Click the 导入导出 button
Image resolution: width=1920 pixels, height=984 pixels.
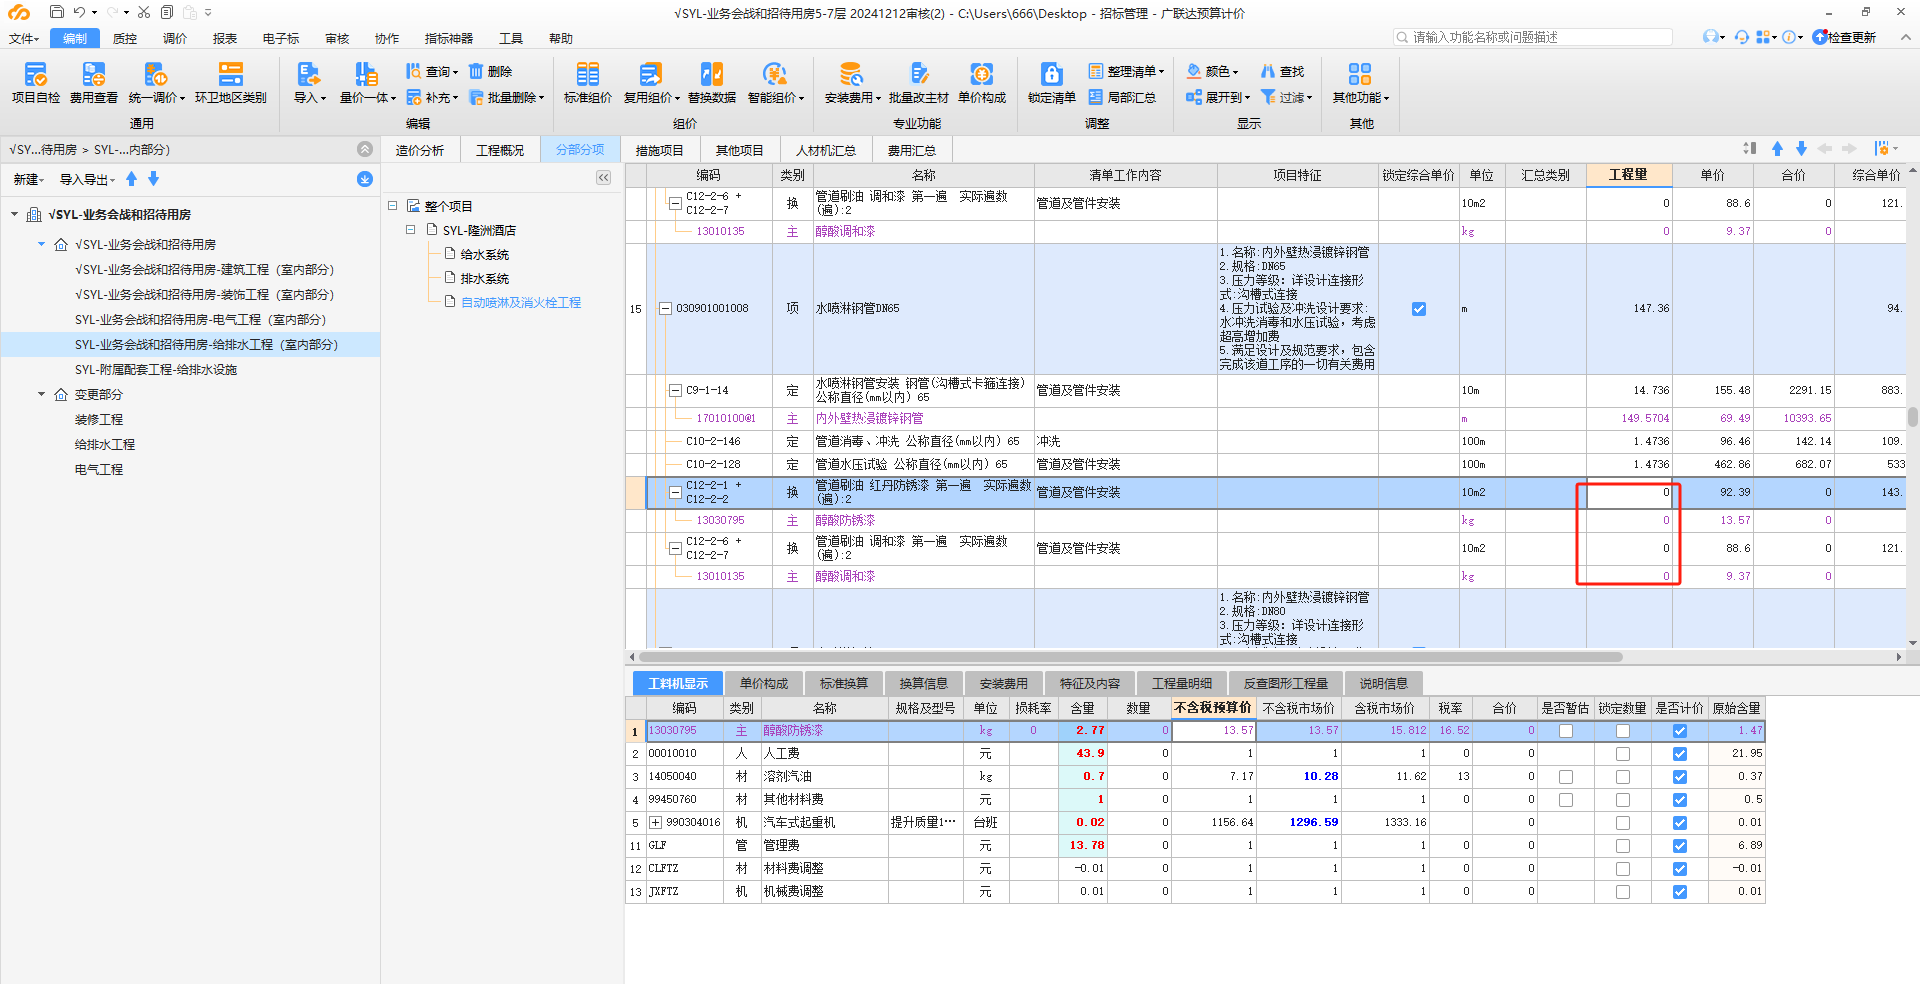(x=87, y=179)
